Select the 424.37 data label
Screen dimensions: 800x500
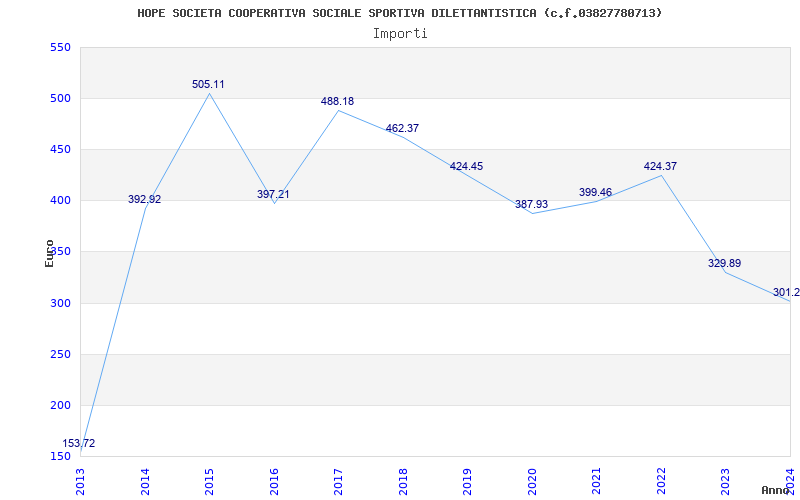click(660, 166)
